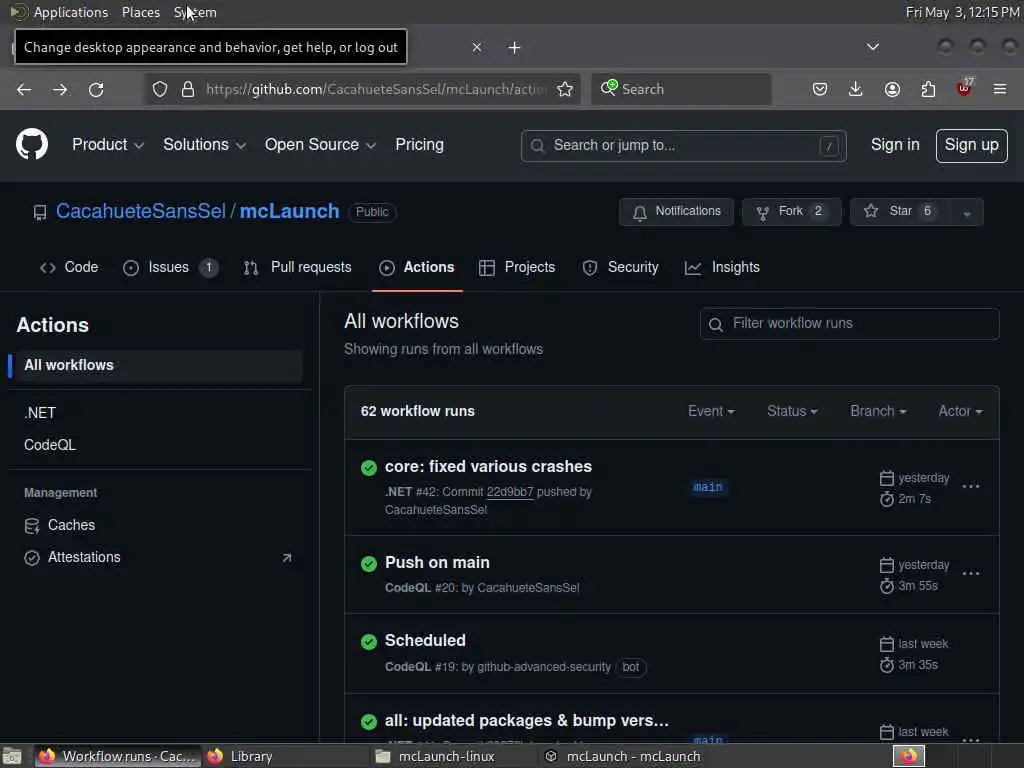Switch to mcLaunch - mcLaunch taskbar window
Screen dimensions: 1024x768
pyautogui.click(x=624, y=757)
